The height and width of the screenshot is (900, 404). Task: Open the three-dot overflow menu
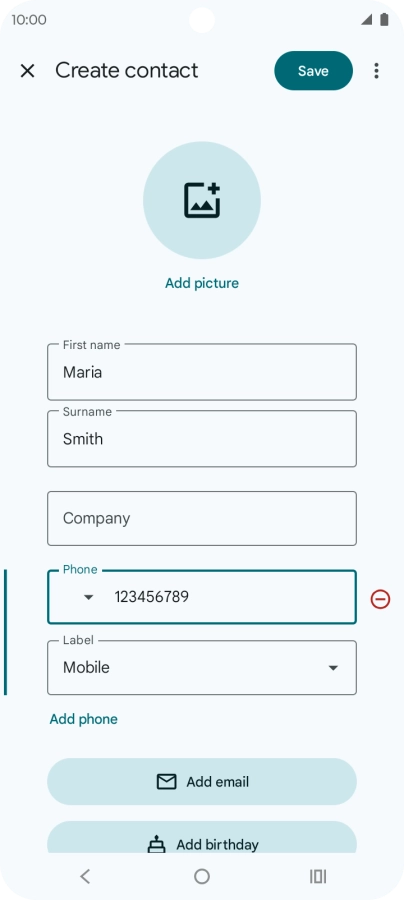click(376, 71)
